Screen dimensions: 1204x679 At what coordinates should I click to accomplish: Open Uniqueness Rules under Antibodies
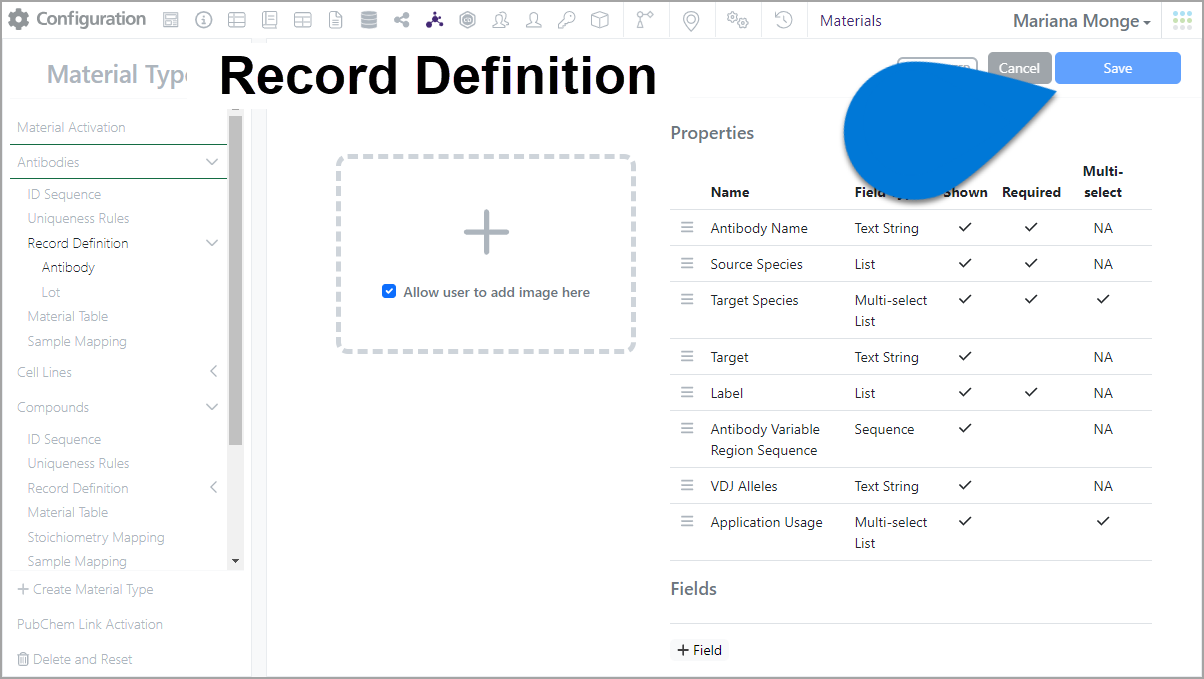[78, 218]
